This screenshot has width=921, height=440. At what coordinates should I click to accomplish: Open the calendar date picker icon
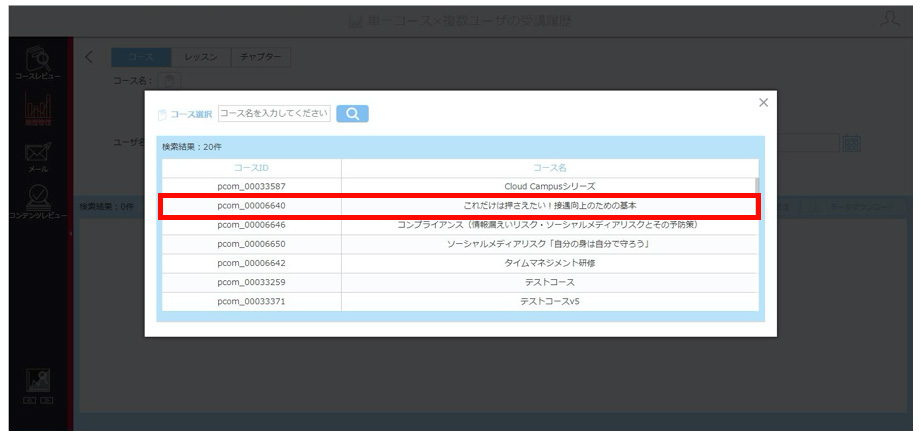click(x=852, y=143)
